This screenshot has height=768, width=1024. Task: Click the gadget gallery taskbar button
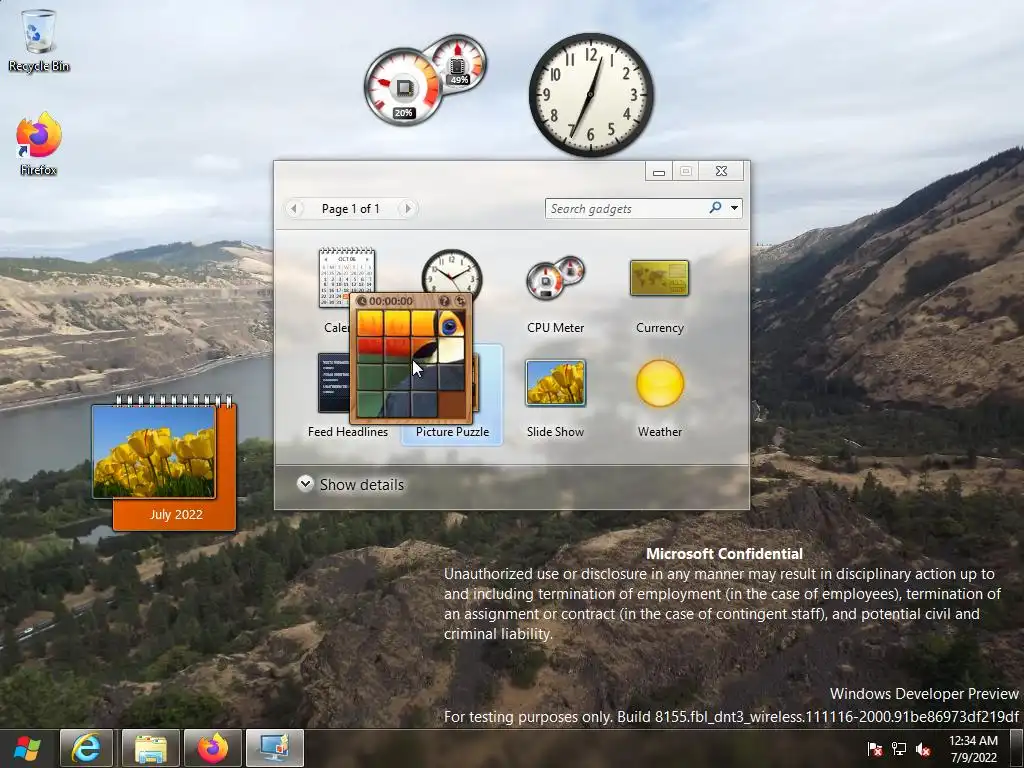[x=274, y=748]
